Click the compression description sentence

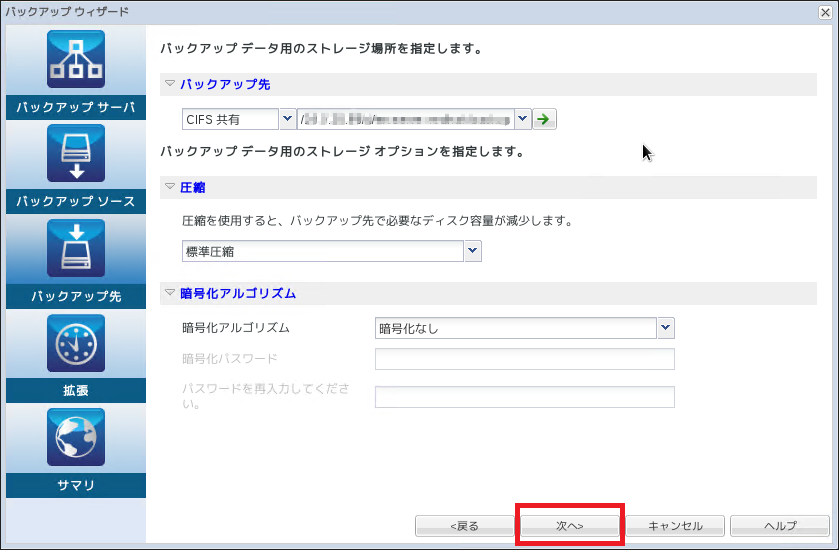pos(377,220)
